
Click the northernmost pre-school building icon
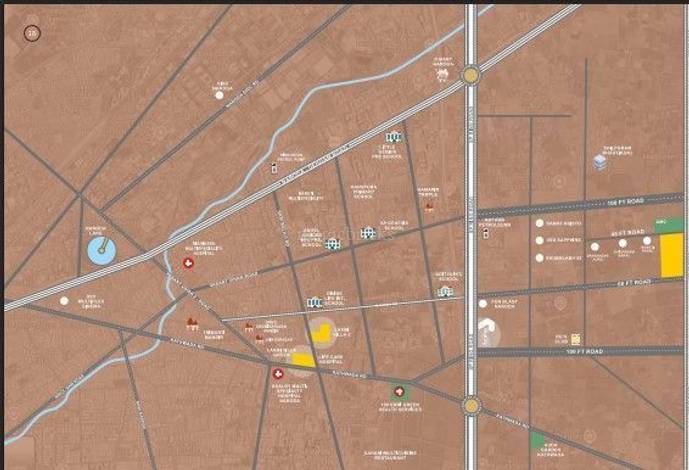click(x=393, y=136)
